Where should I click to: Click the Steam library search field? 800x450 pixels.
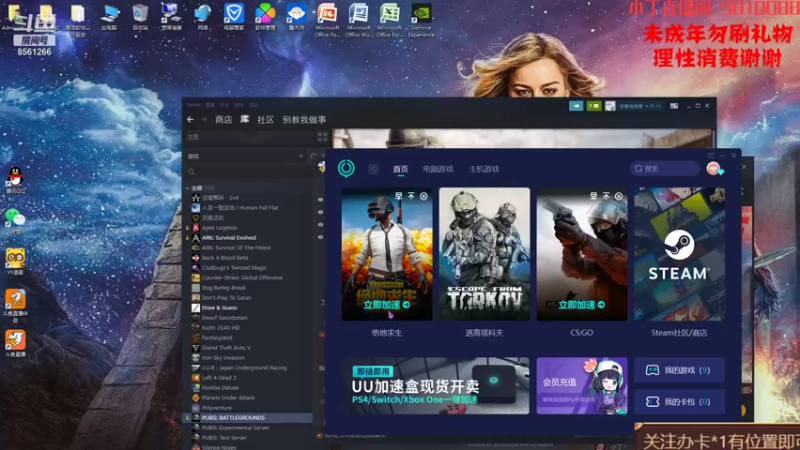[249, 172]
